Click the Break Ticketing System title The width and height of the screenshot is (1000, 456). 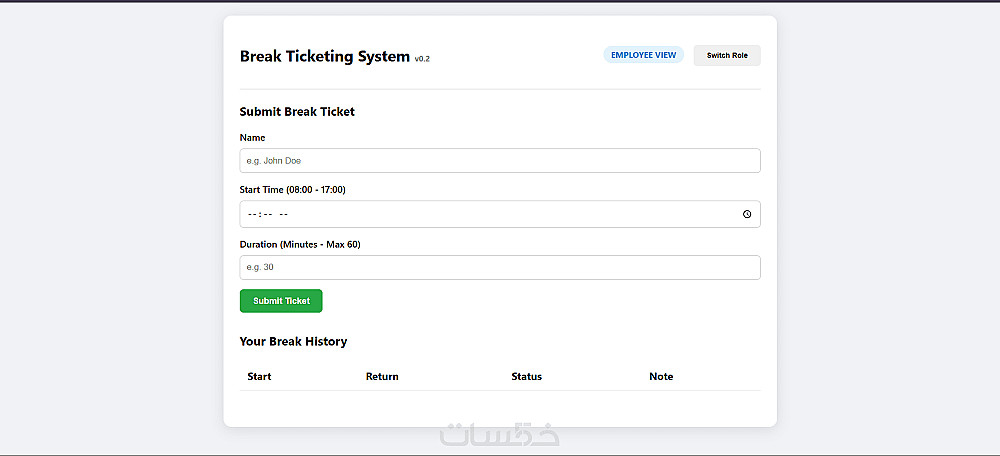(324, 57)
